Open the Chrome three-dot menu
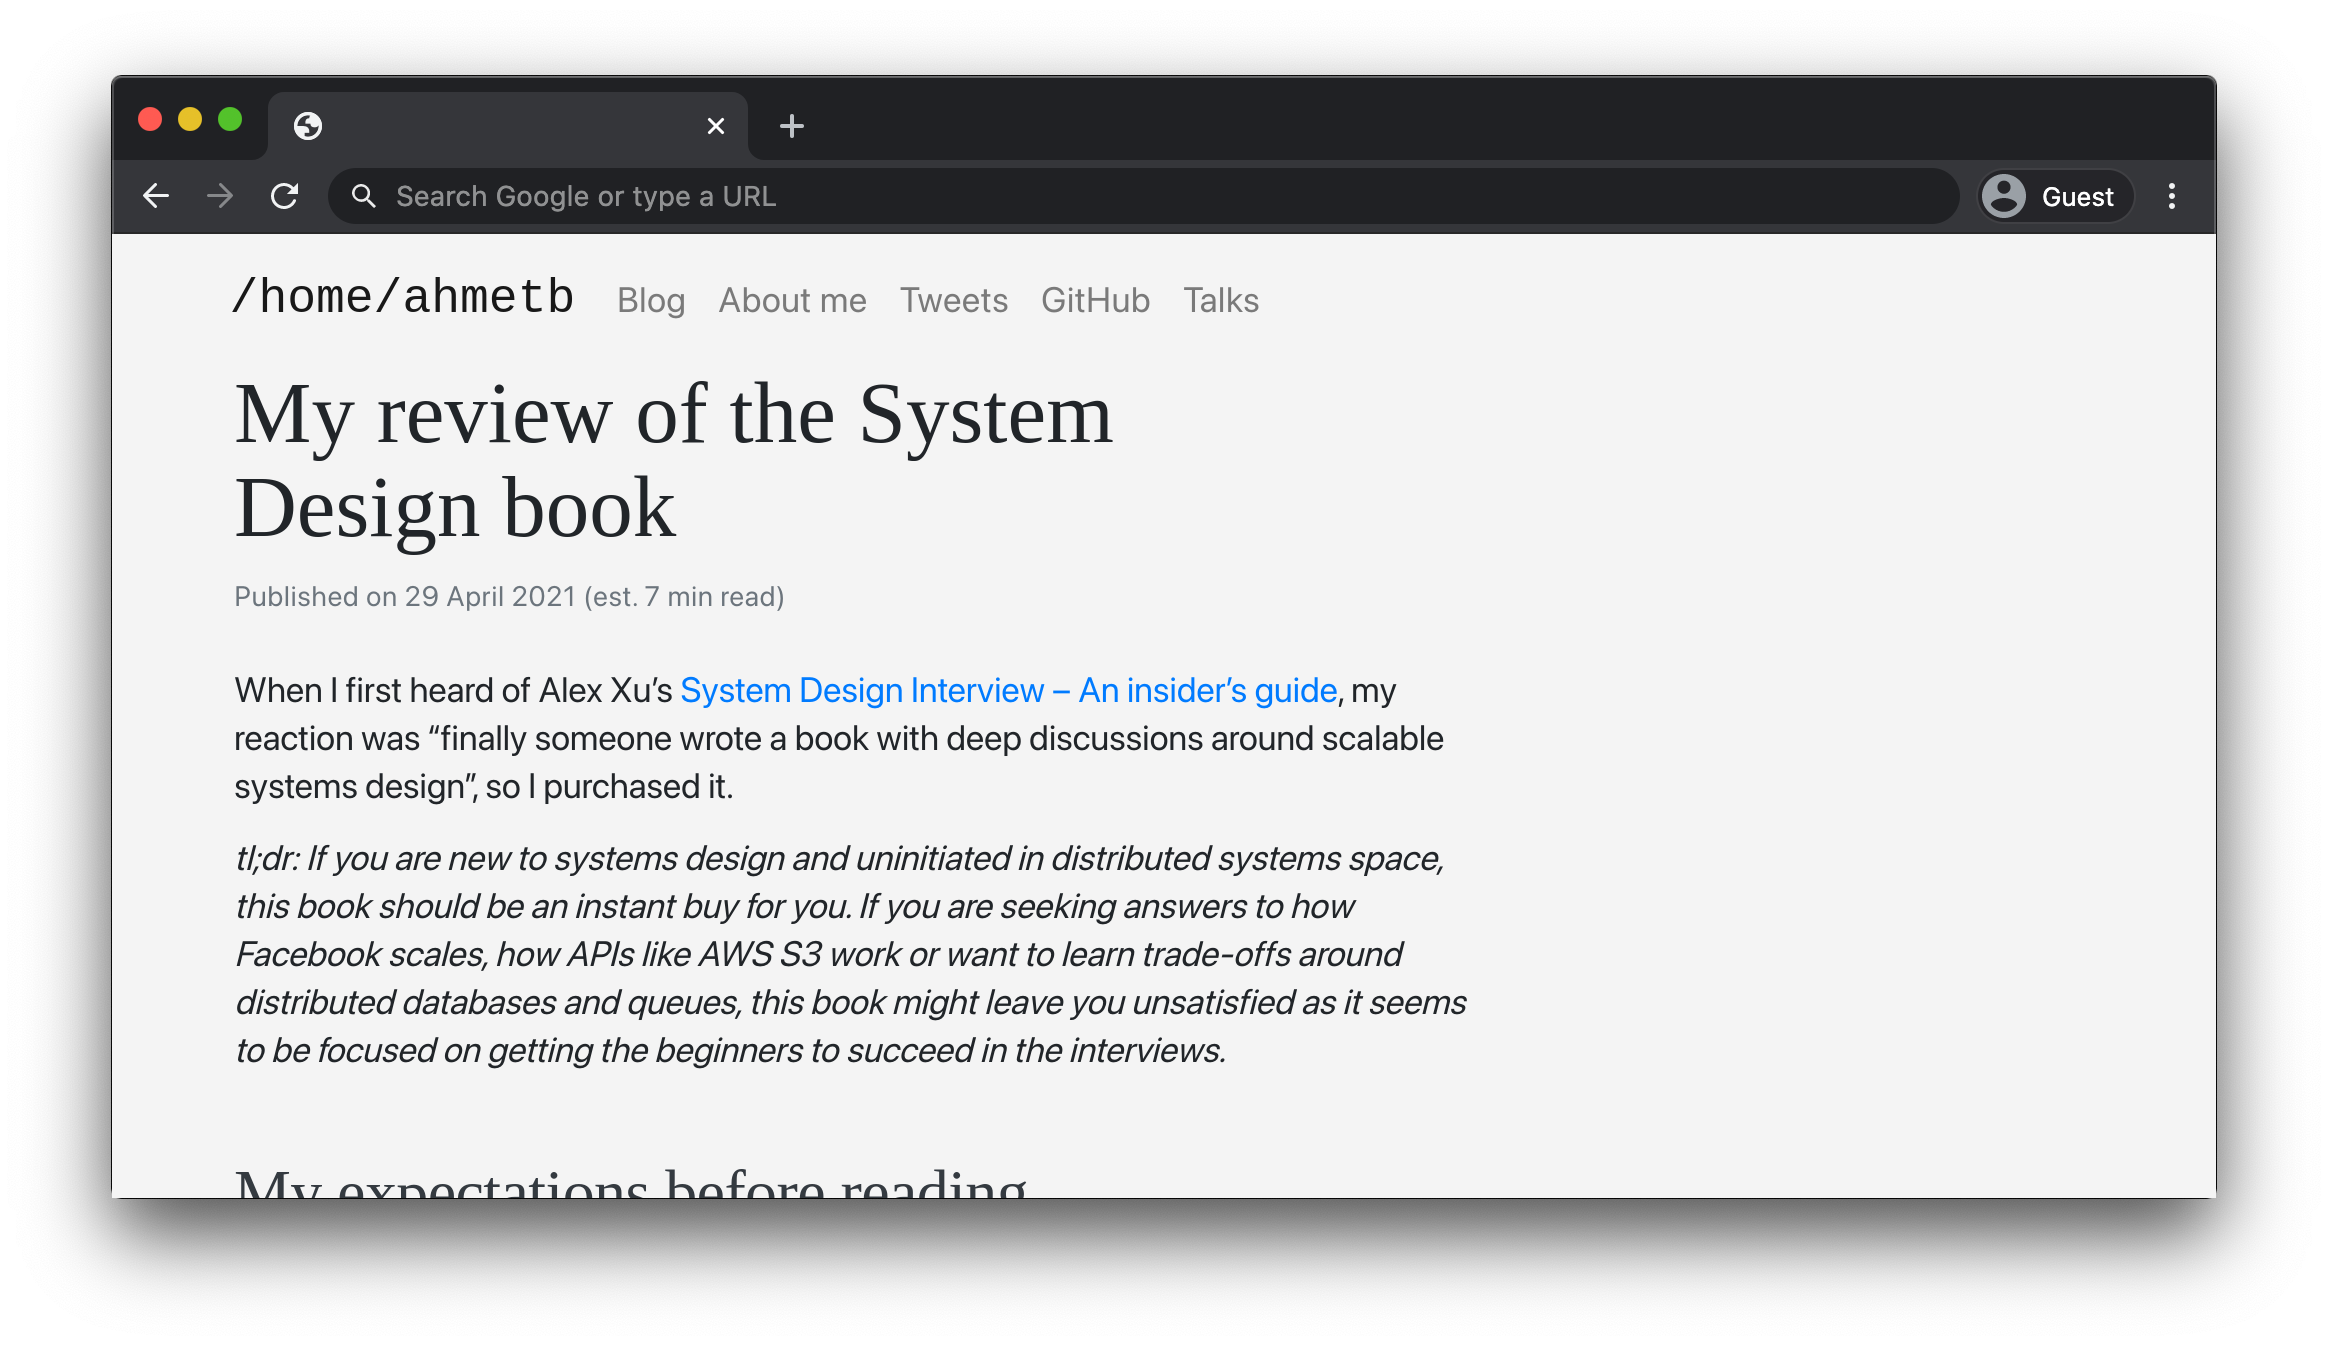The image size is (2328, 1346). click(x=2171, y=196)
